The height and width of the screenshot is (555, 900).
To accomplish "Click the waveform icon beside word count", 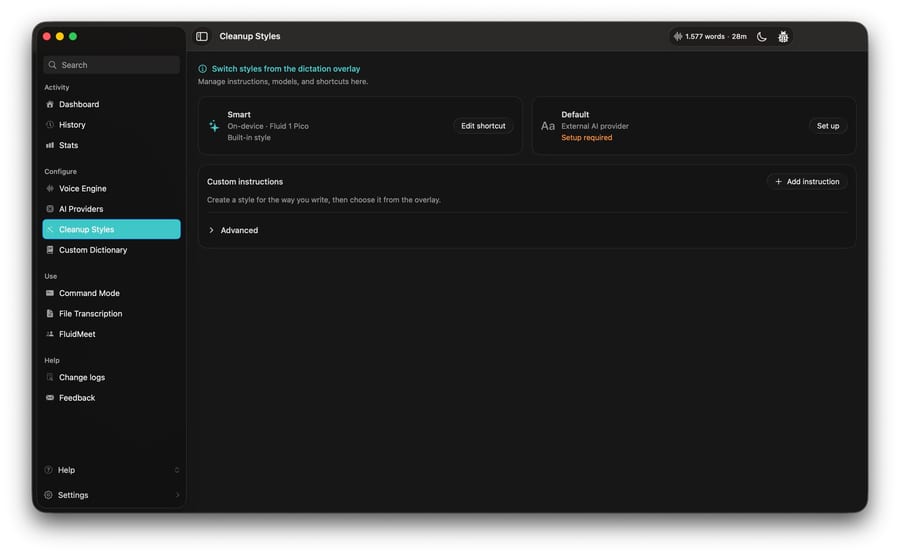I will [678, 36].
